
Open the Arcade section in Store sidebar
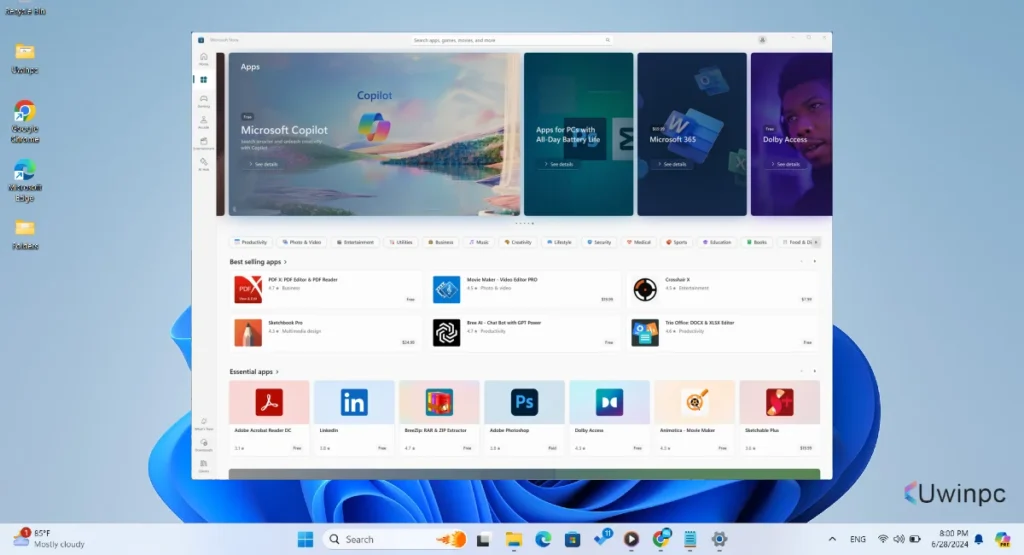click(204, 122)
